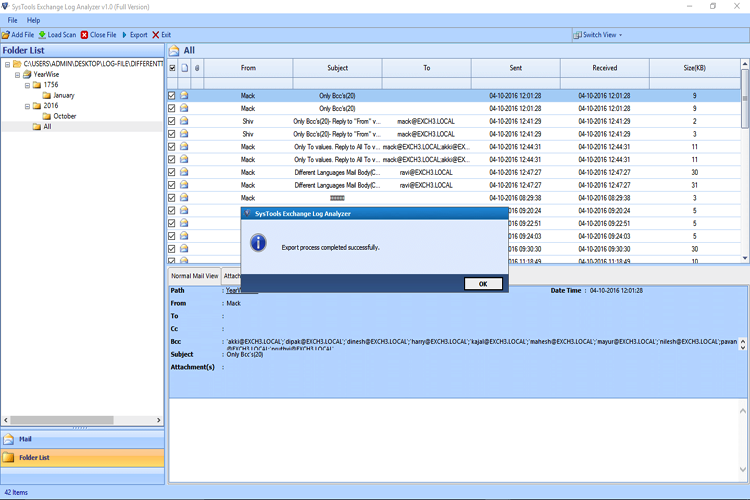Click the '42 Items' status bar text
Screen dimensions: 750x500
click(16, 492)
